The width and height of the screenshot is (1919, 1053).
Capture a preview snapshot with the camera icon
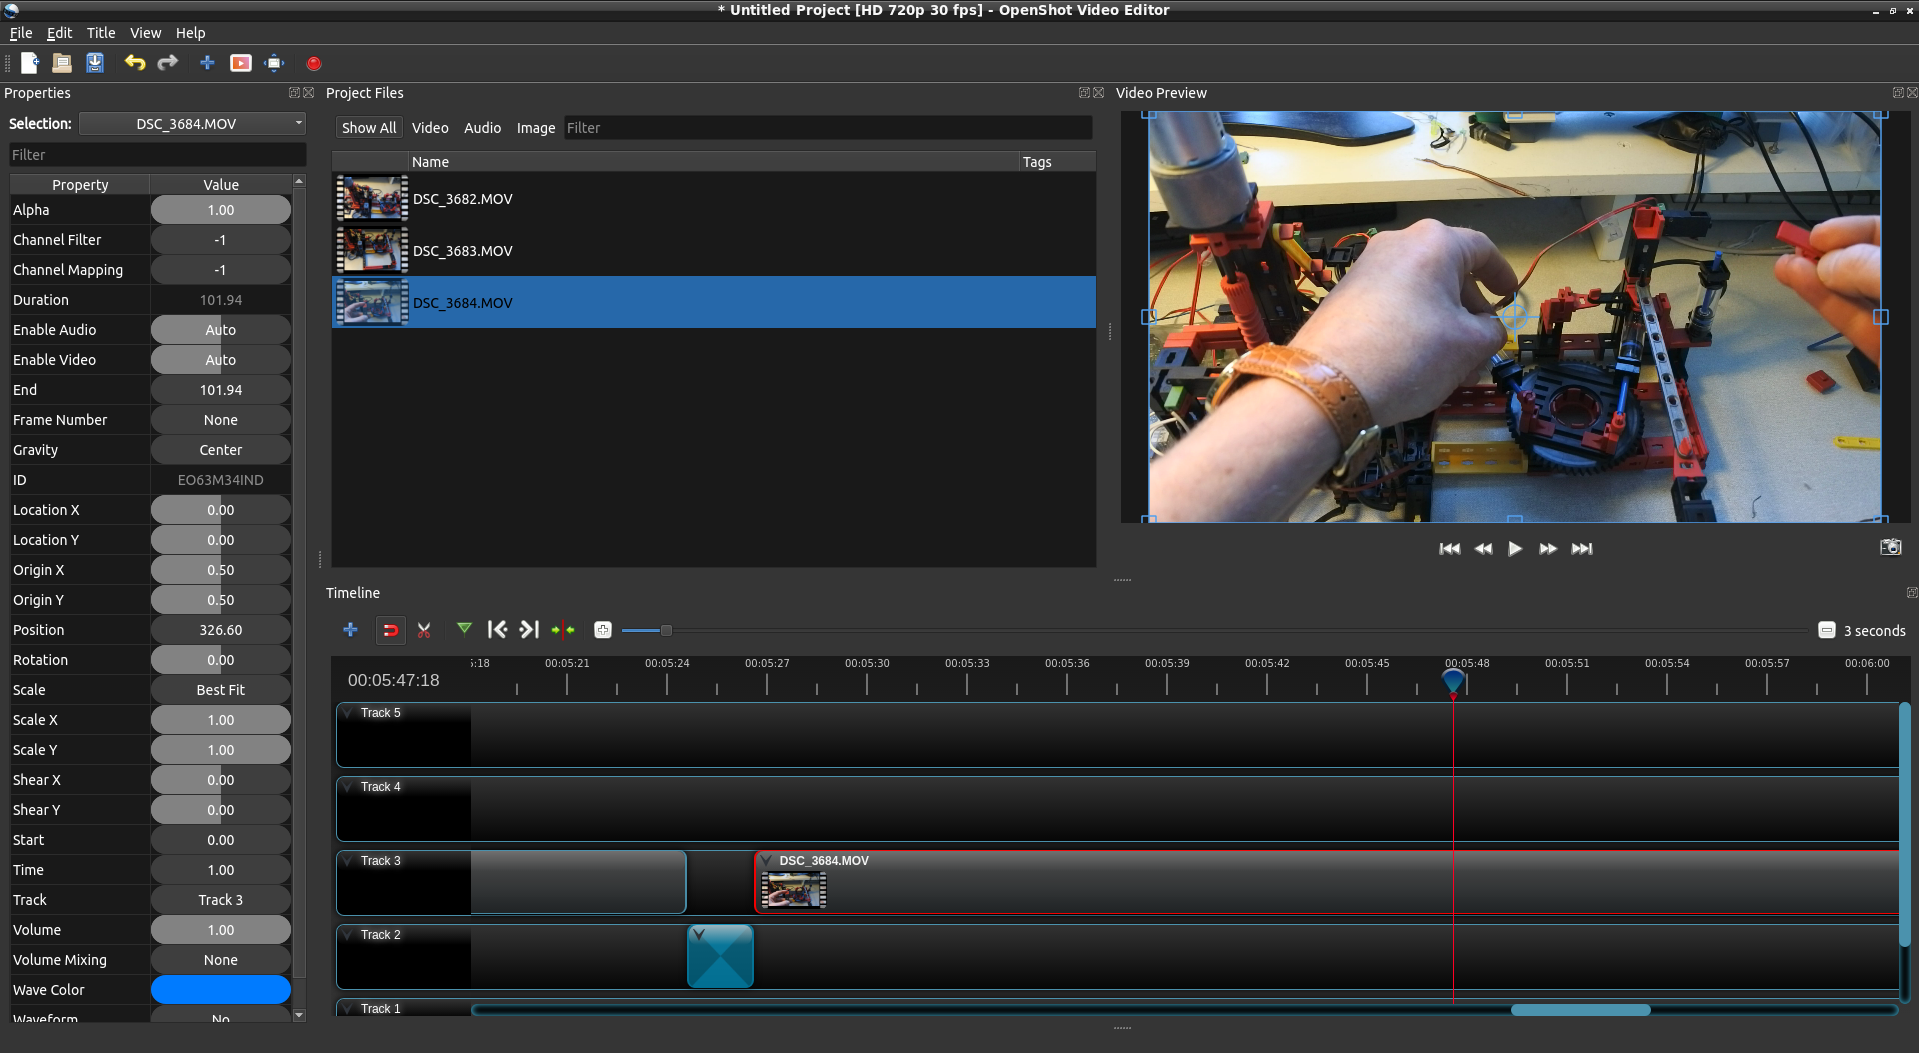tap(1891, 547)
